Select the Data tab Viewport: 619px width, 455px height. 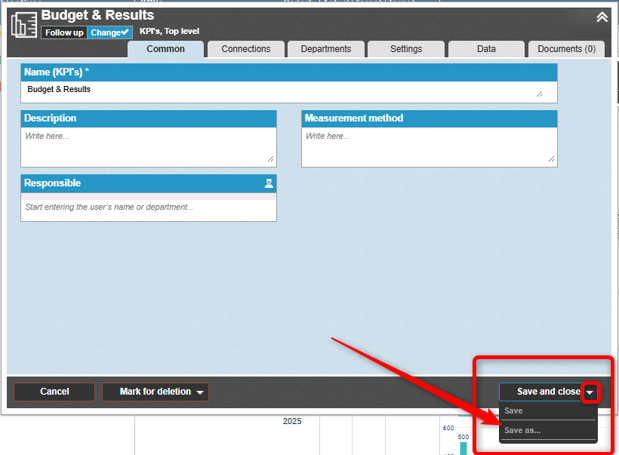tap(486, 49)
